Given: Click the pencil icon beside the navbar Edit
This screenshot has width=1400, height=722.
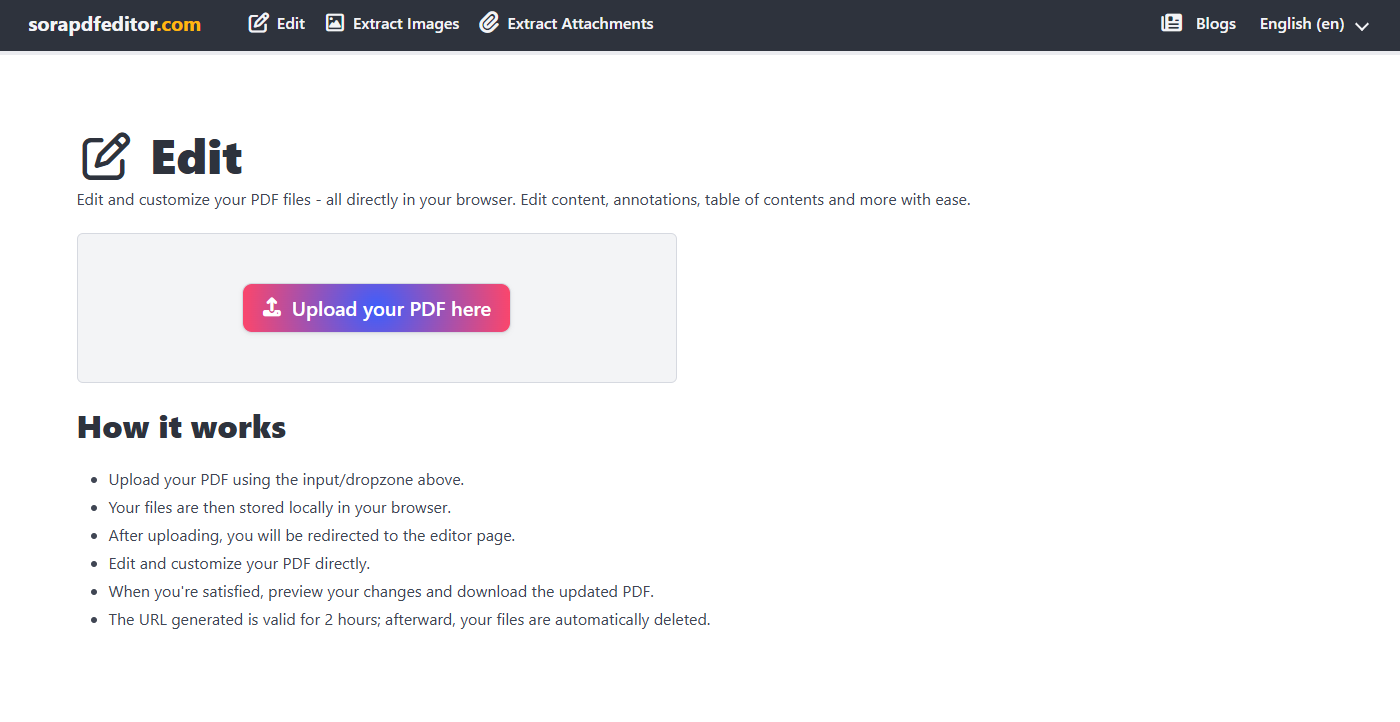Looking at the screenshot, I should click(259, 23).
